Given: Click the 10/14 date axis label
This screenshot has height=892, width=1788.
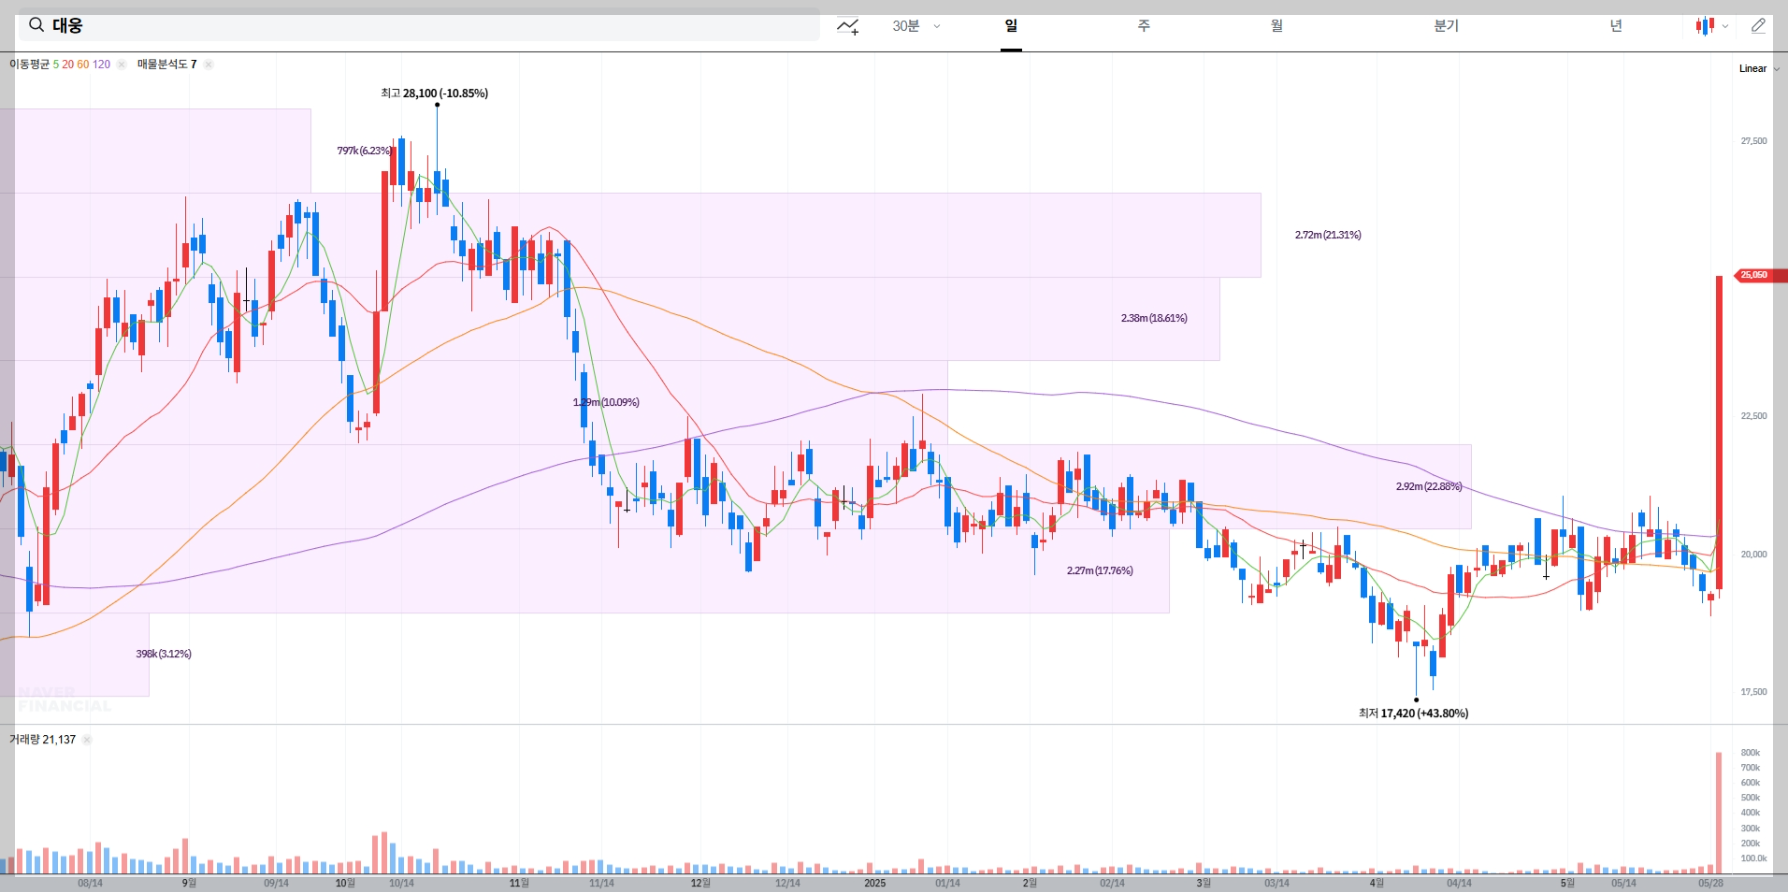Looking at the screenshot, I should coord(401,883).
